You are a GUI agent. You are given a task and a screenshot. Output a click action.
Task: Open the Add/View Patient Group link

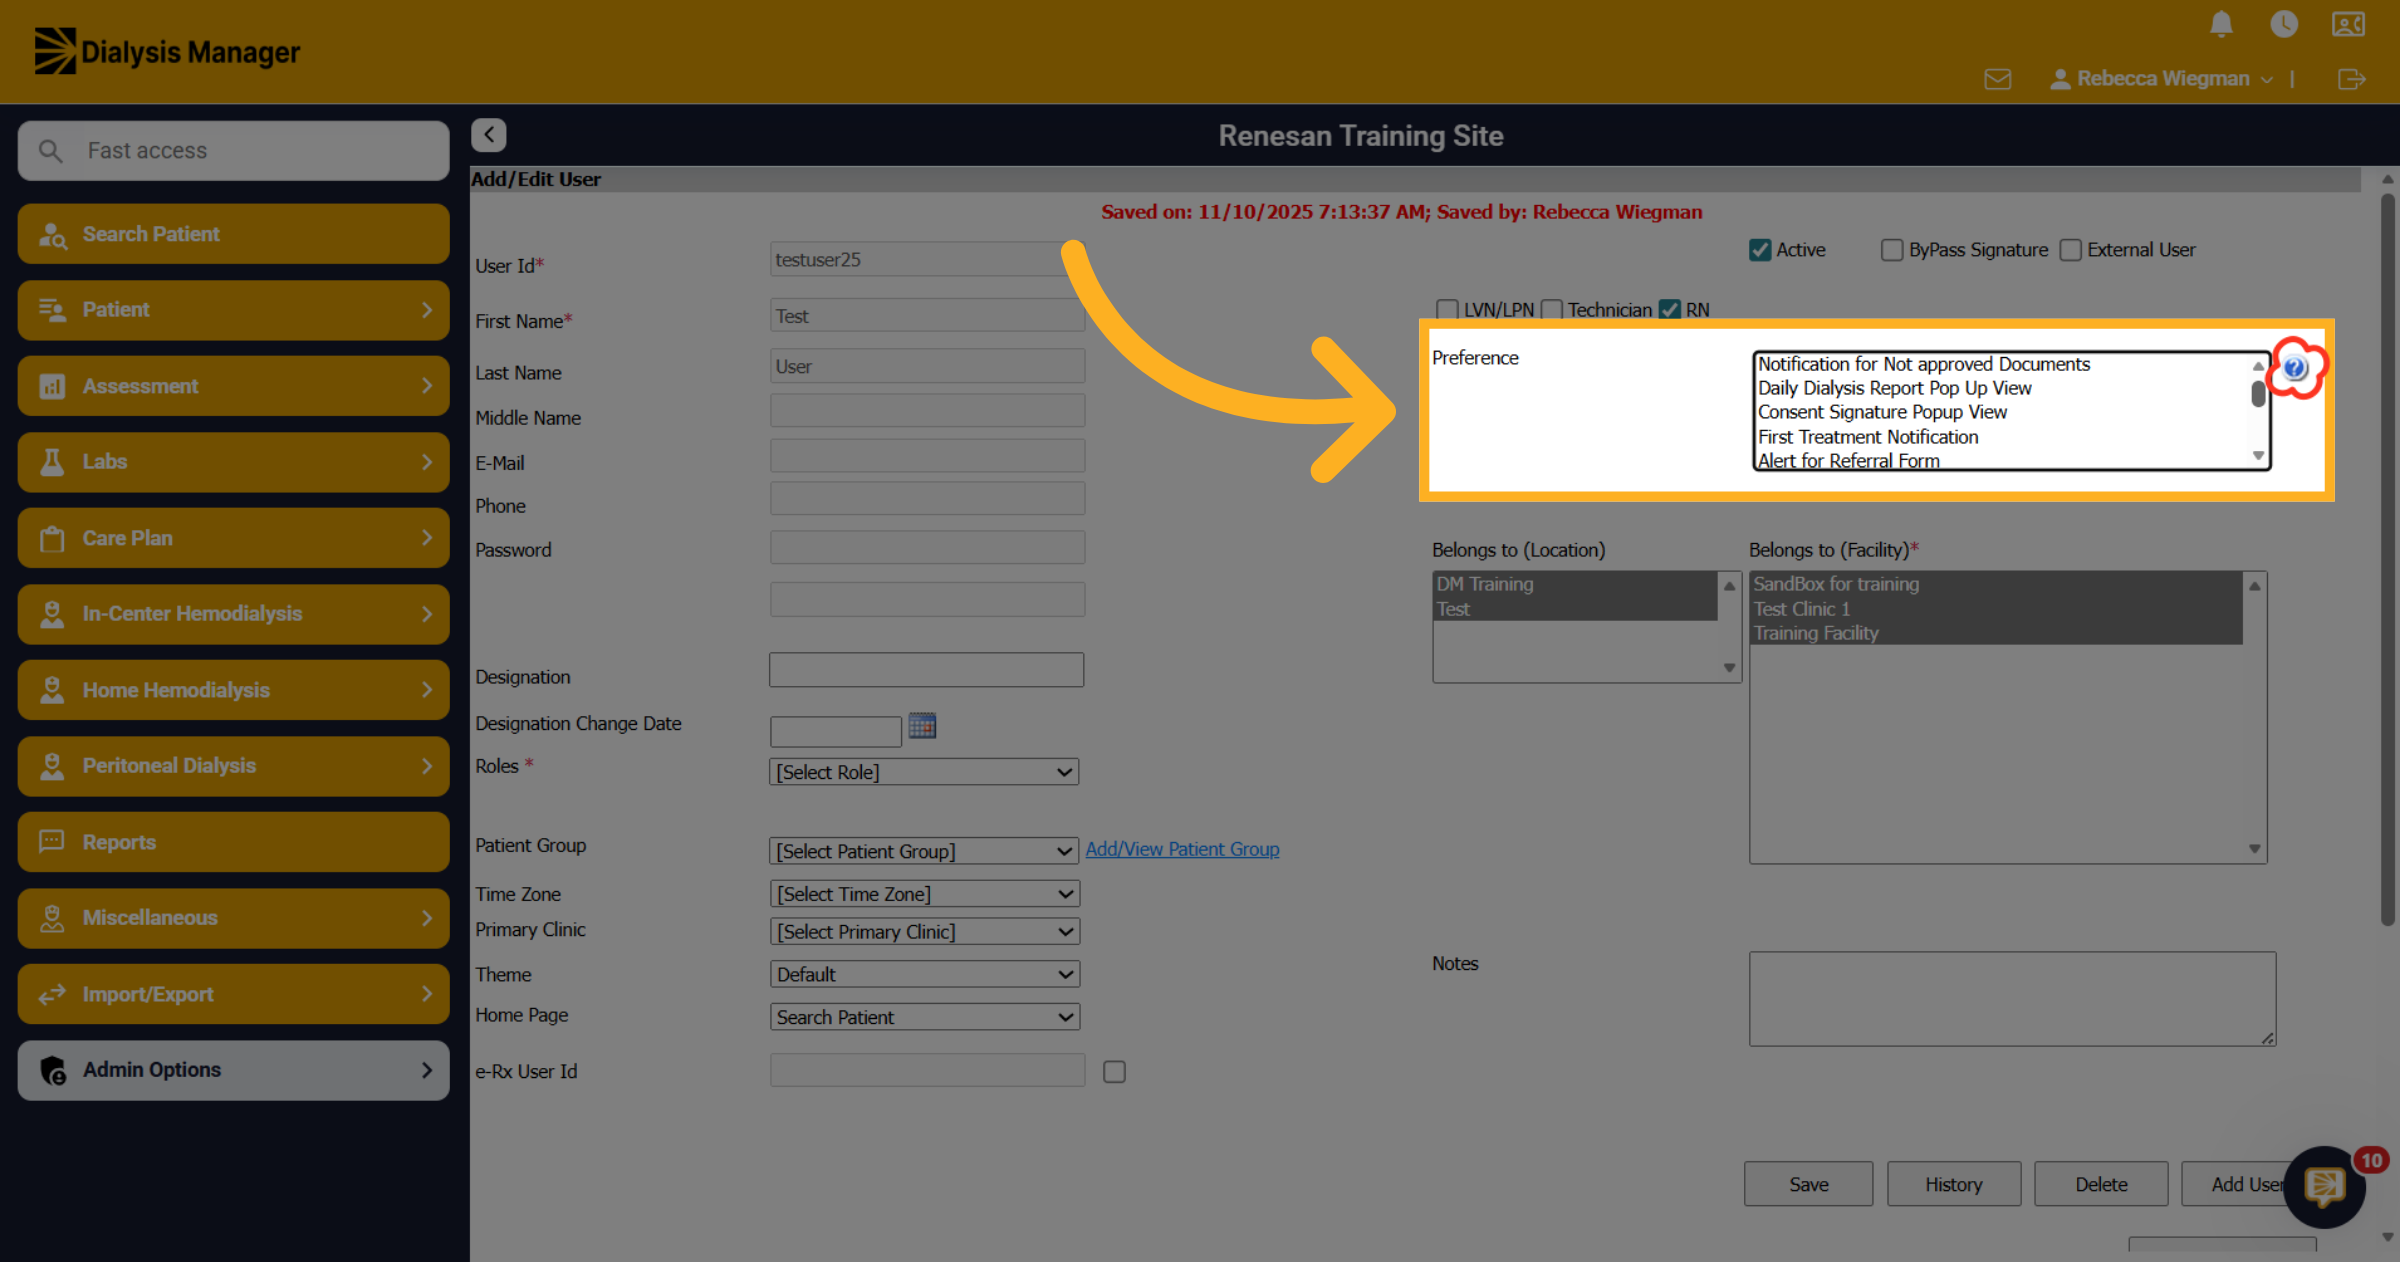tap(1182, 849)
